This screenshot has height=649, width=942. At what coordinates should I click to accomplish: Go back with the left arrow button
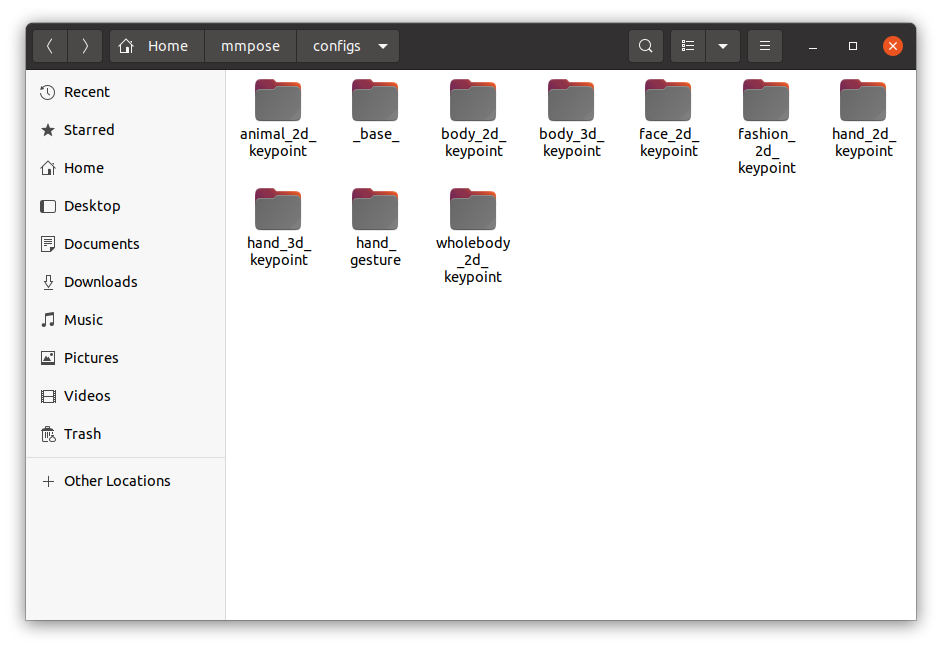coord(50,46)
